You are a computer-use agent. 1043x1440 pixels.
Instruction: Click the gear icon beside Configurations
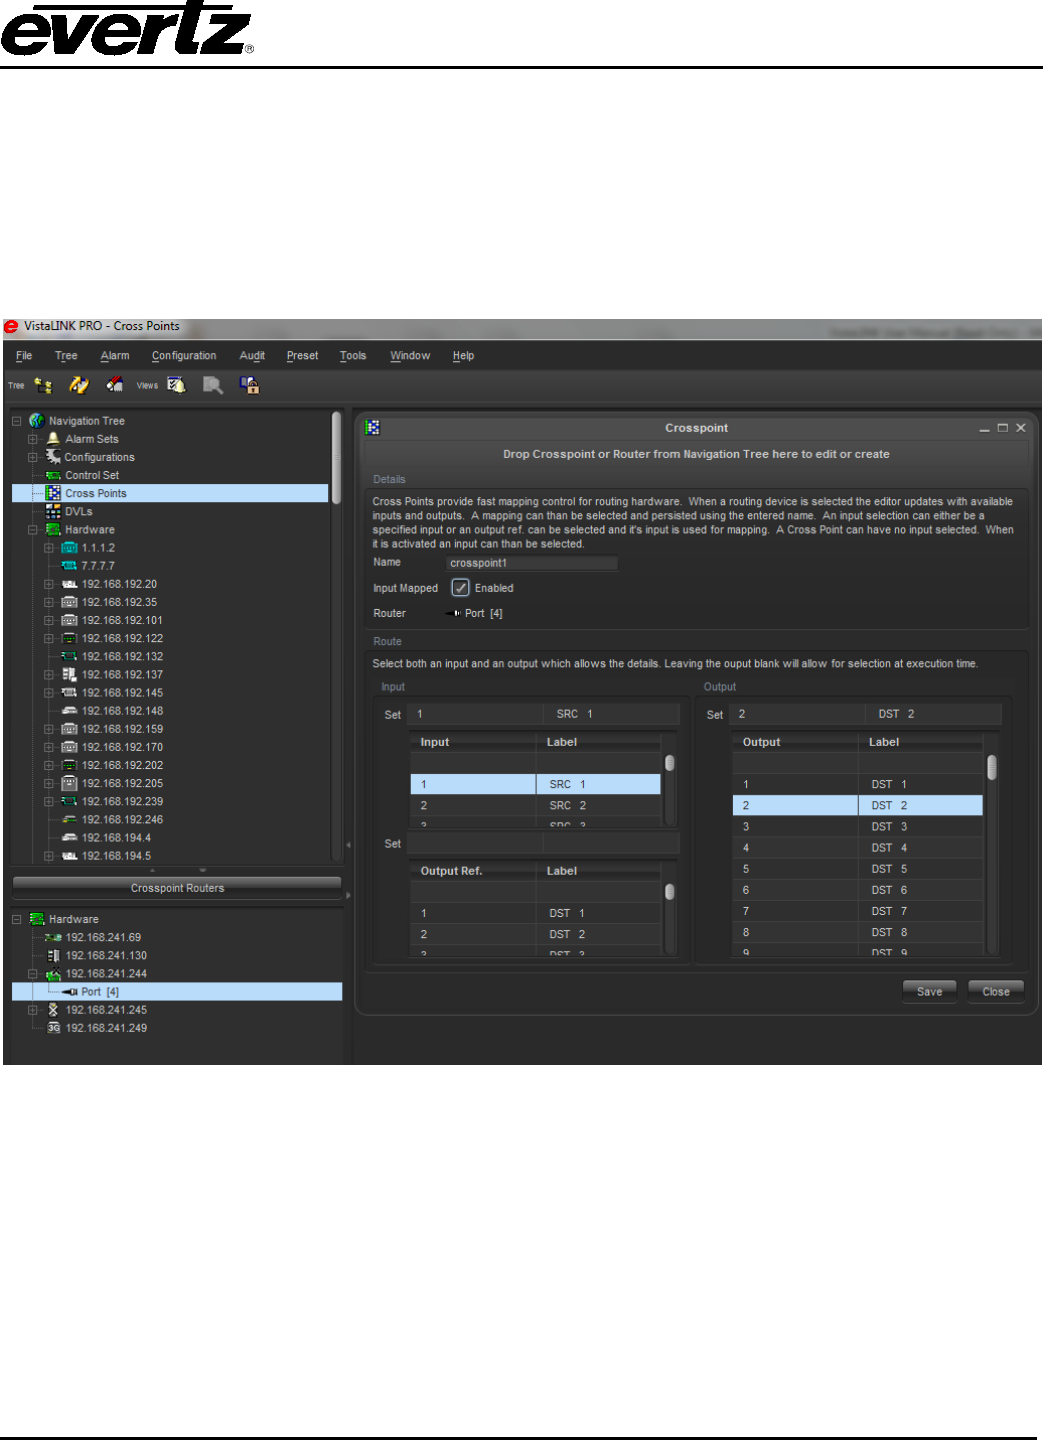tap(54, 457)
